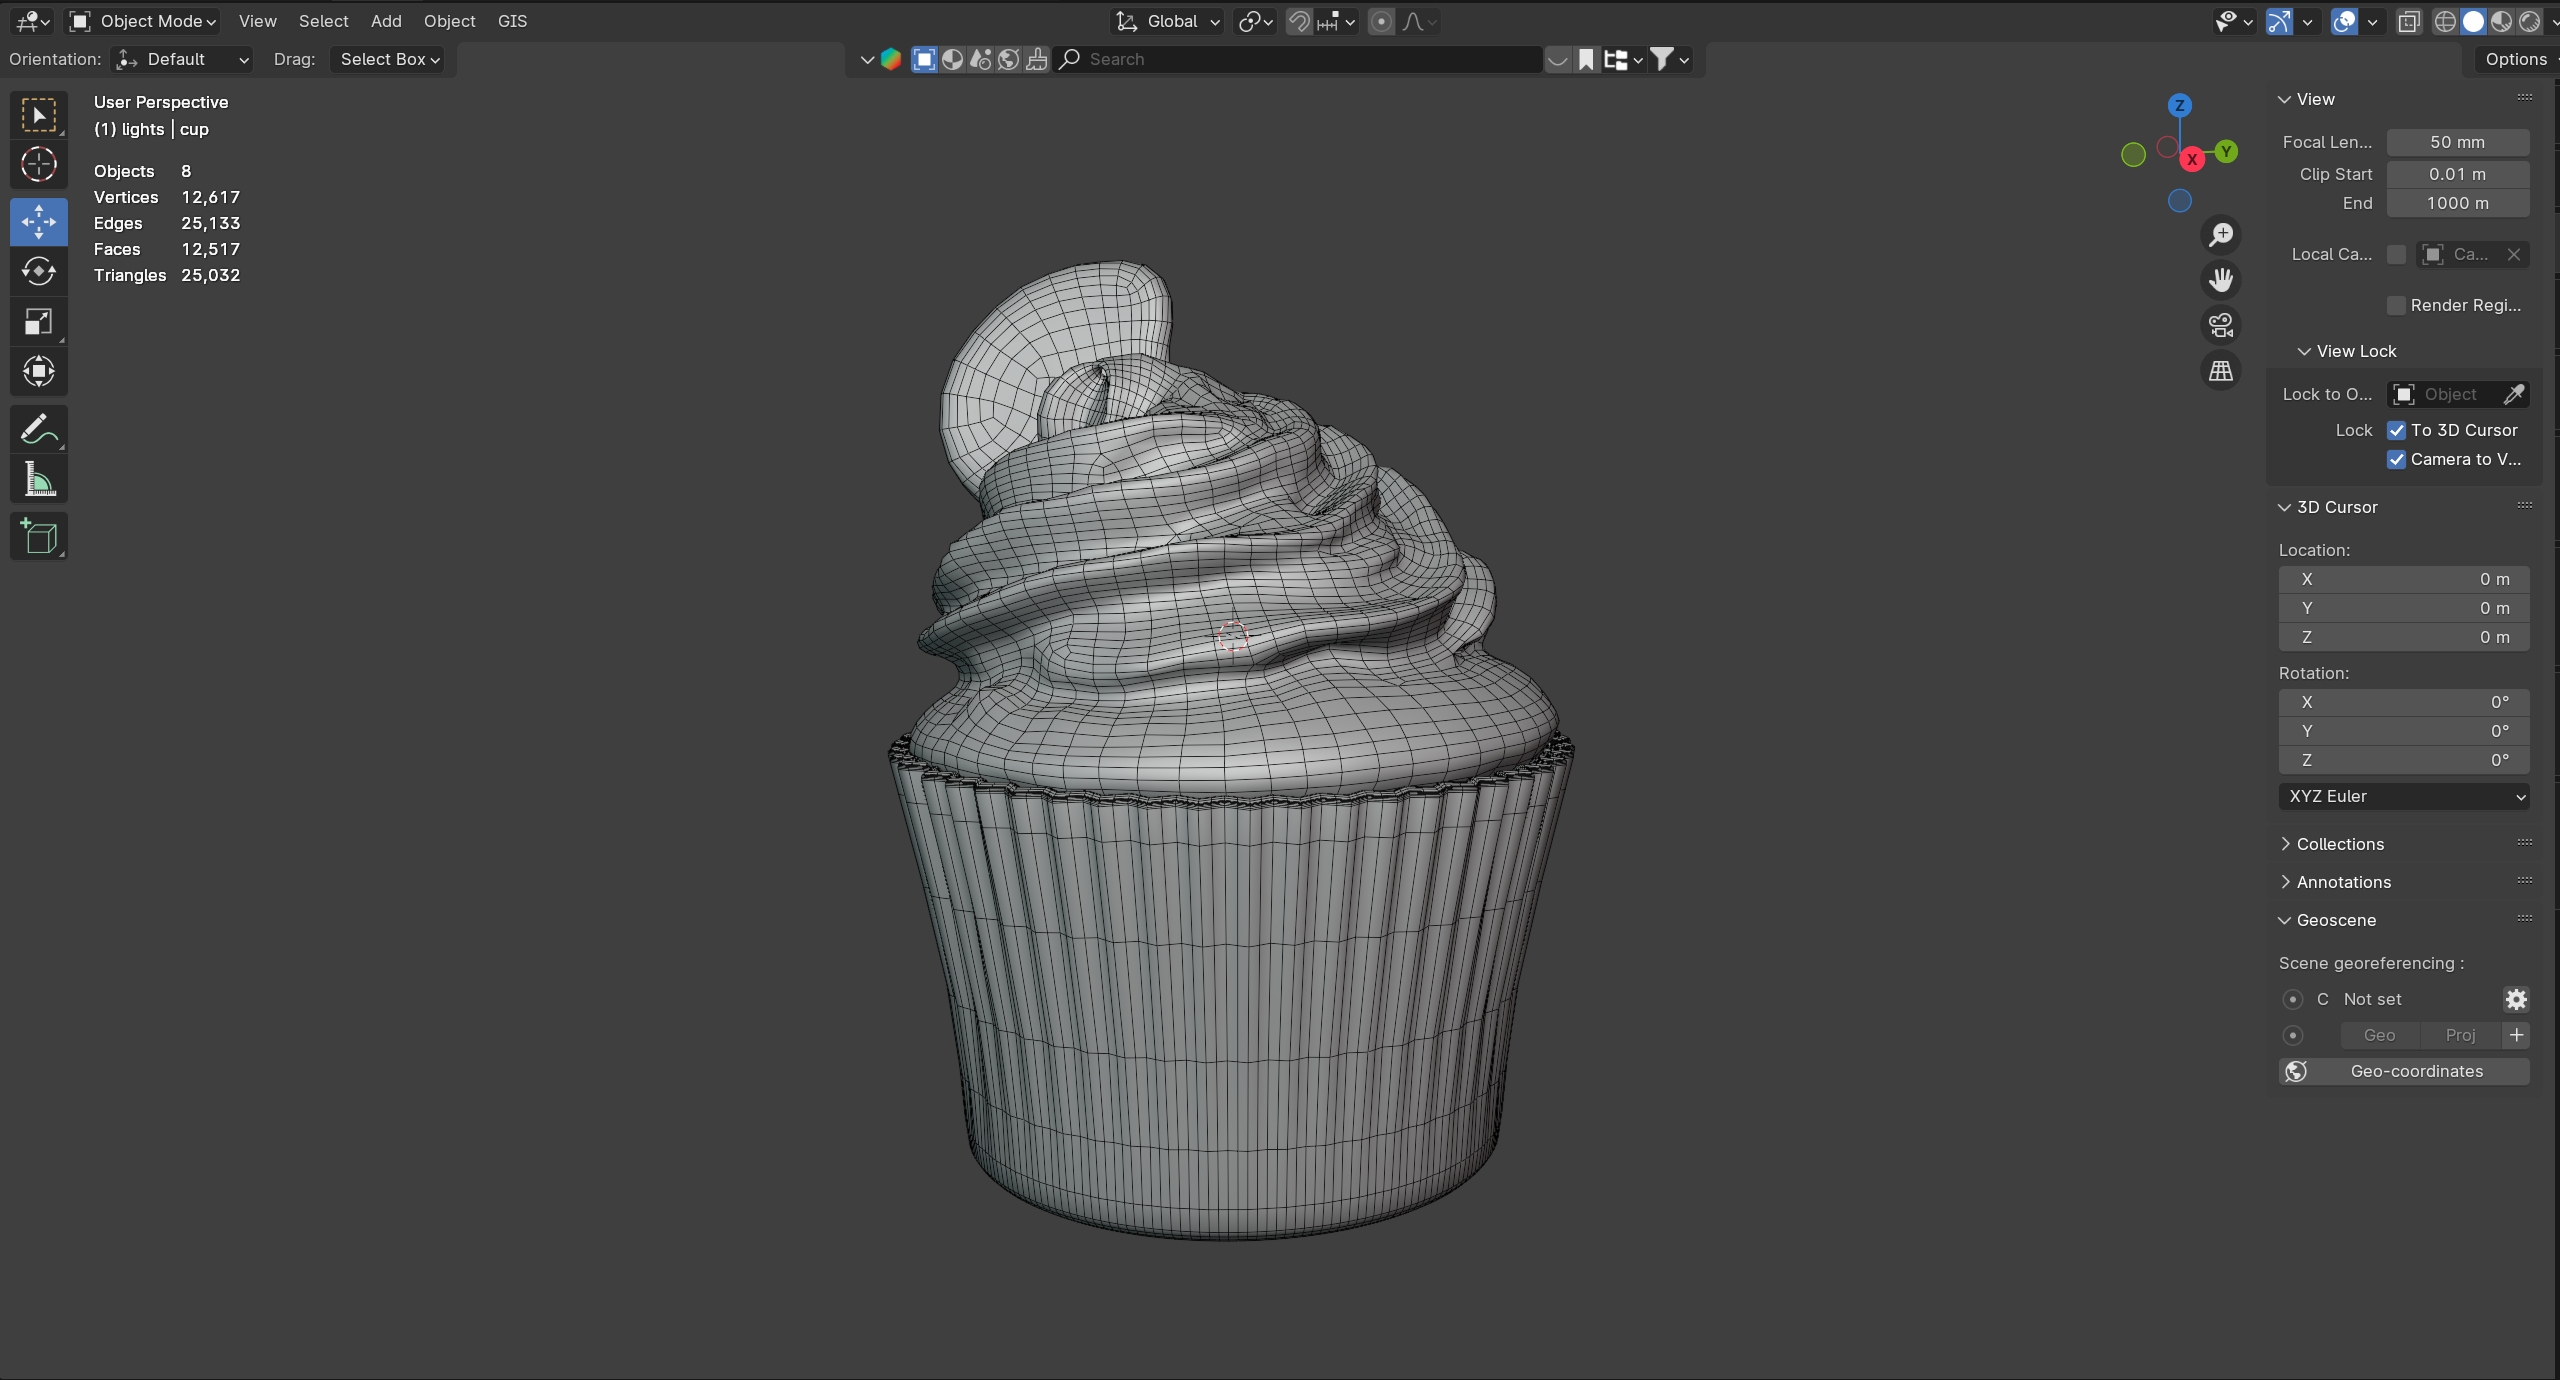Image resolution: width=2560 pixels, height=1380 pixels.
Task: Open the XYZ Euler rotation mode dropdown
Action: (x=2404, y=797)
